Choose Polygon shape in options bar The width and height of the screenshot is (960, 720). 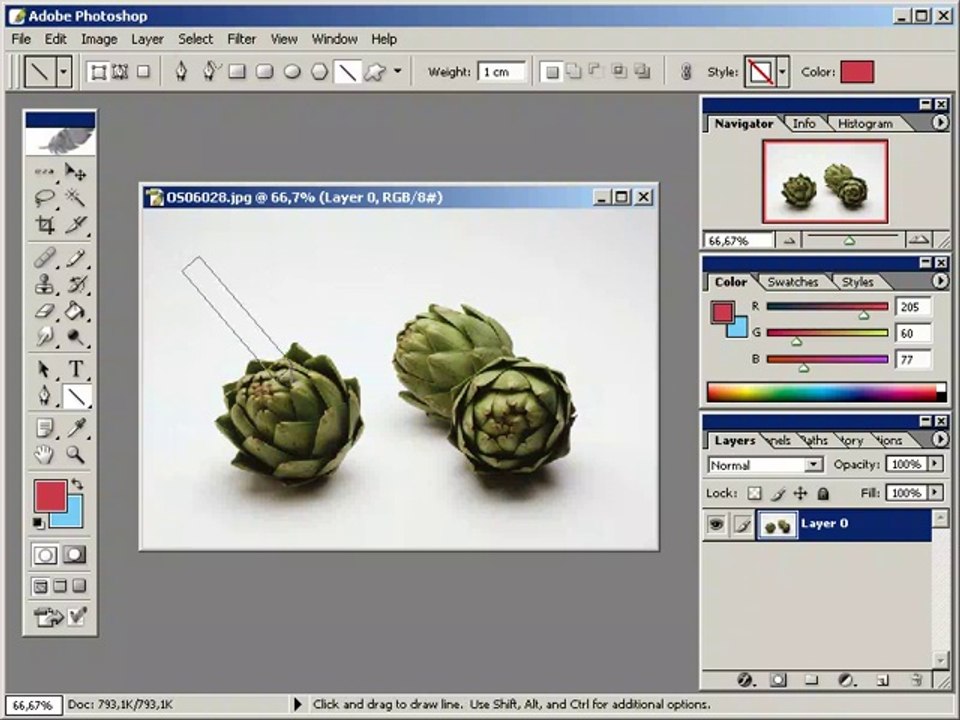pyautogui.click(x=319, y=72)
